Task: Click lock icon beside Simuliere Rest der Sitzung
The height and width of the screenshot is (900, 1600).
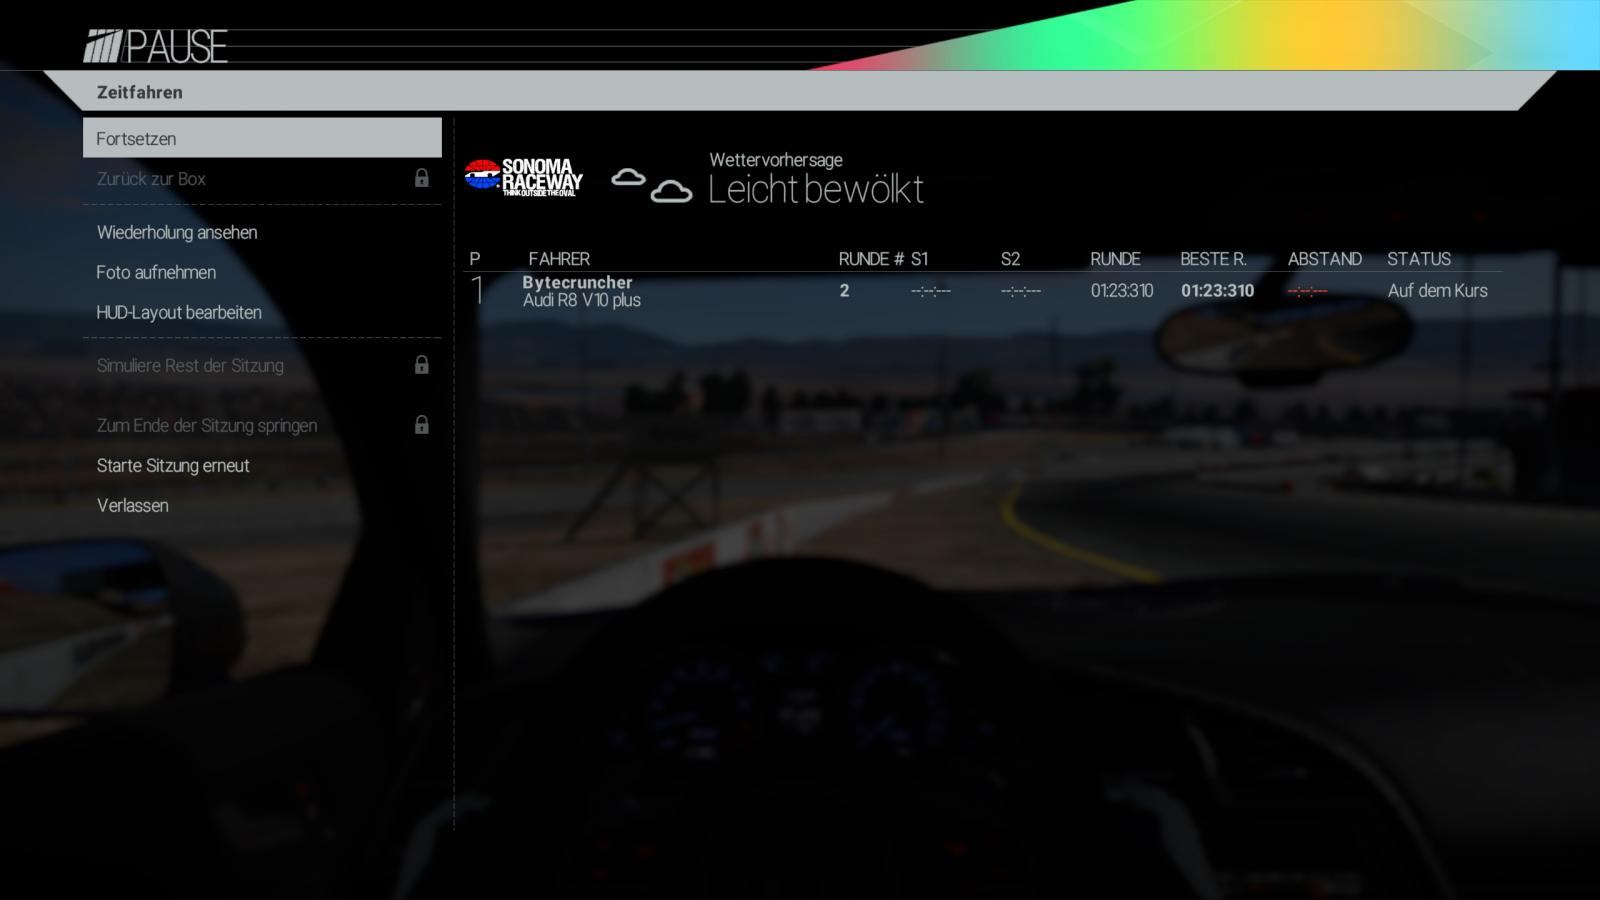Action: click(422, 365)
